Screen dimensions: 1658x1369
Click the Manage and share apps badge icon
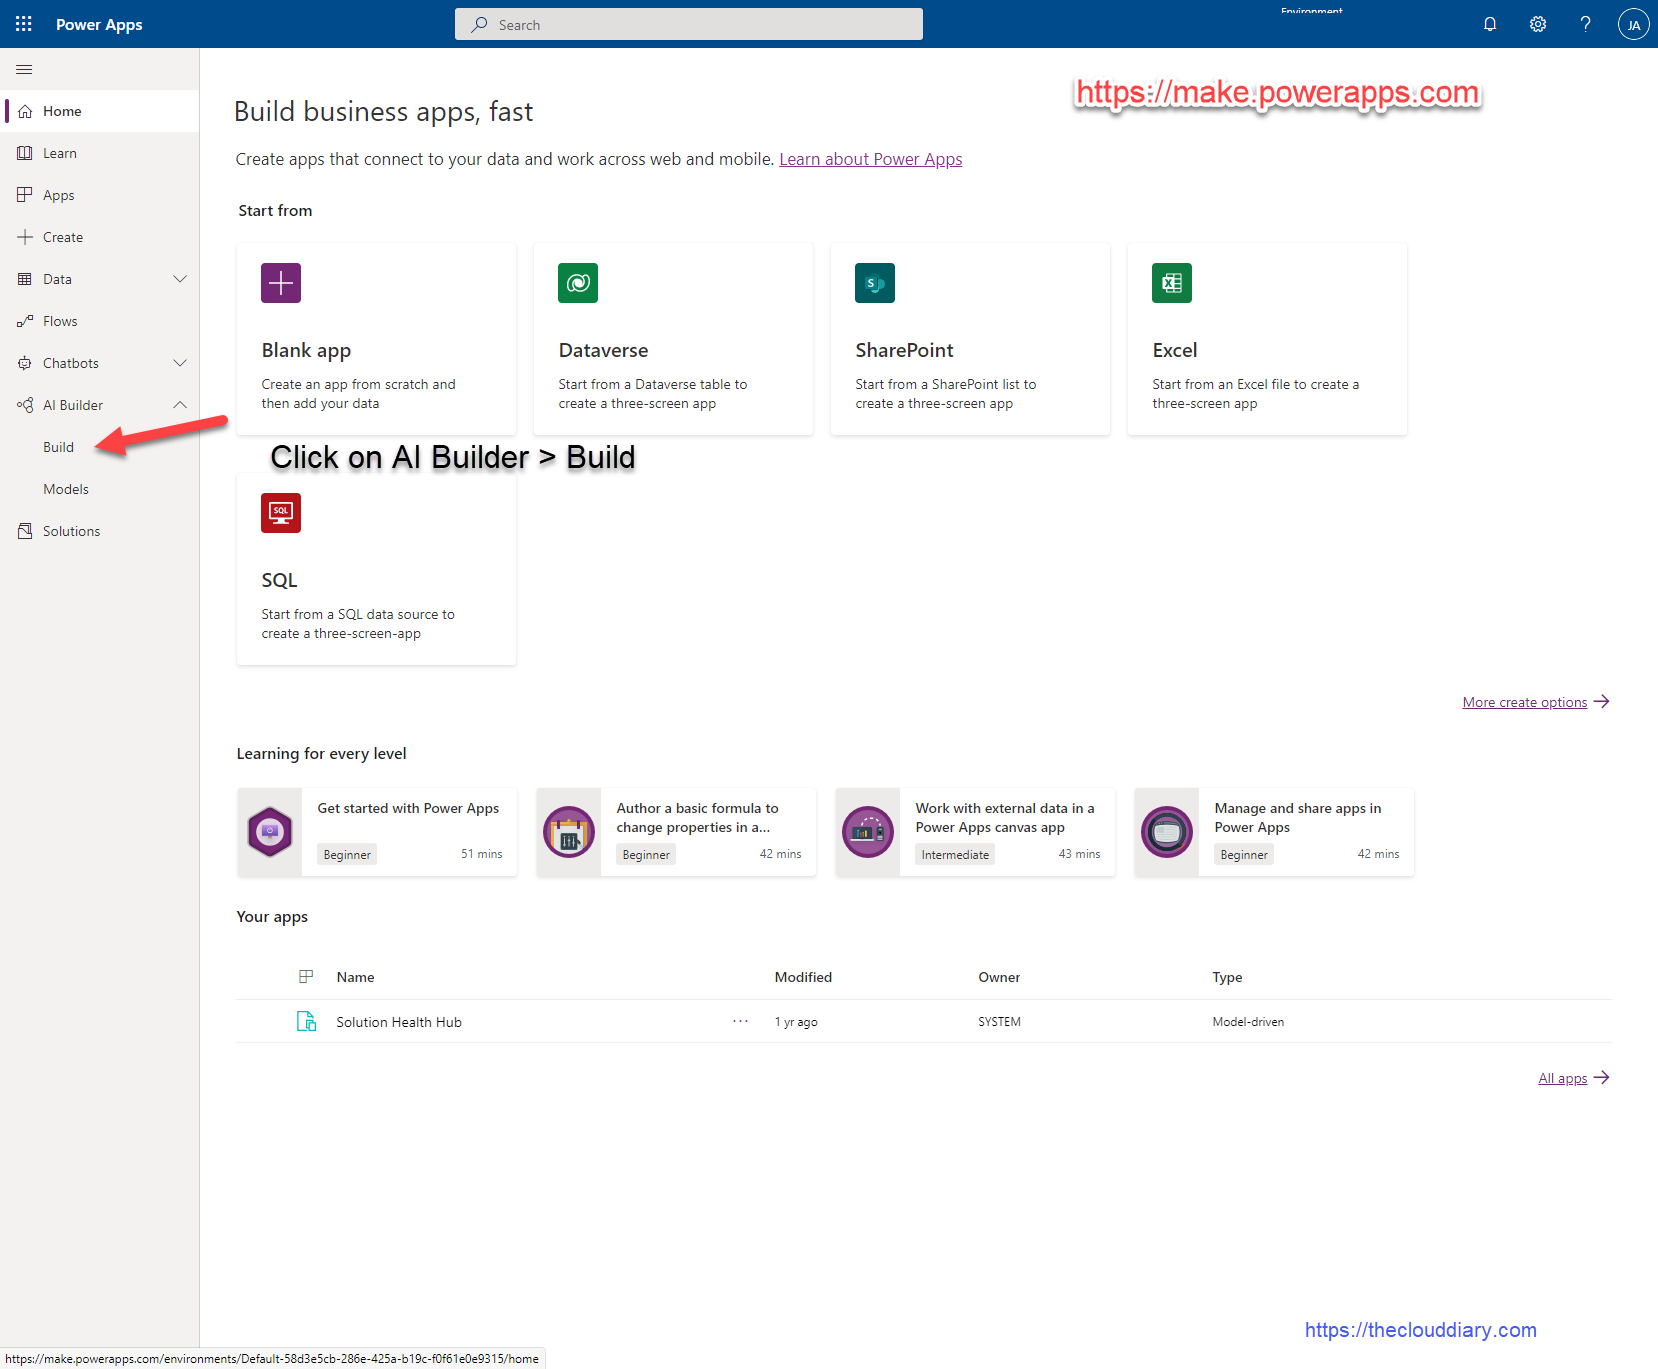click(x=1167, y=832)
